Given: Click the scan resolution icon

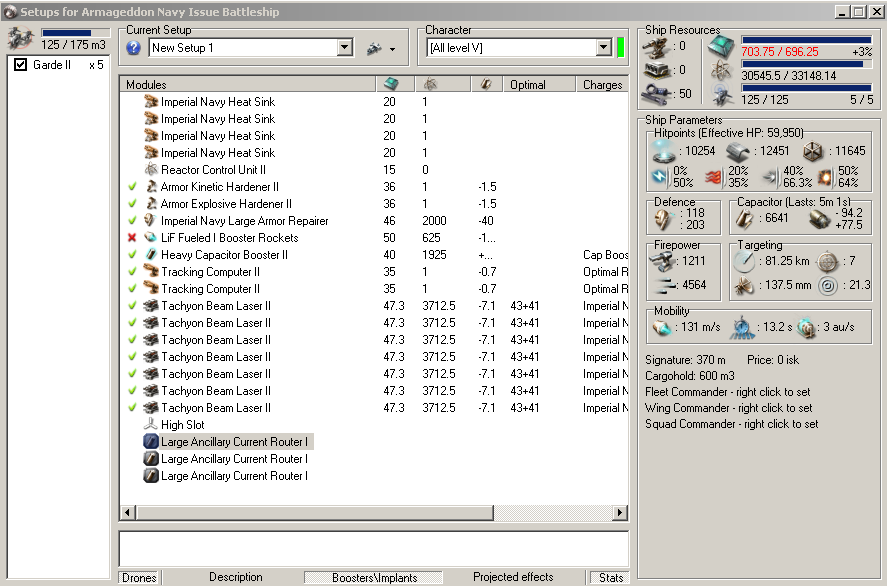Looking at the screenshot, I should point(744,286).
